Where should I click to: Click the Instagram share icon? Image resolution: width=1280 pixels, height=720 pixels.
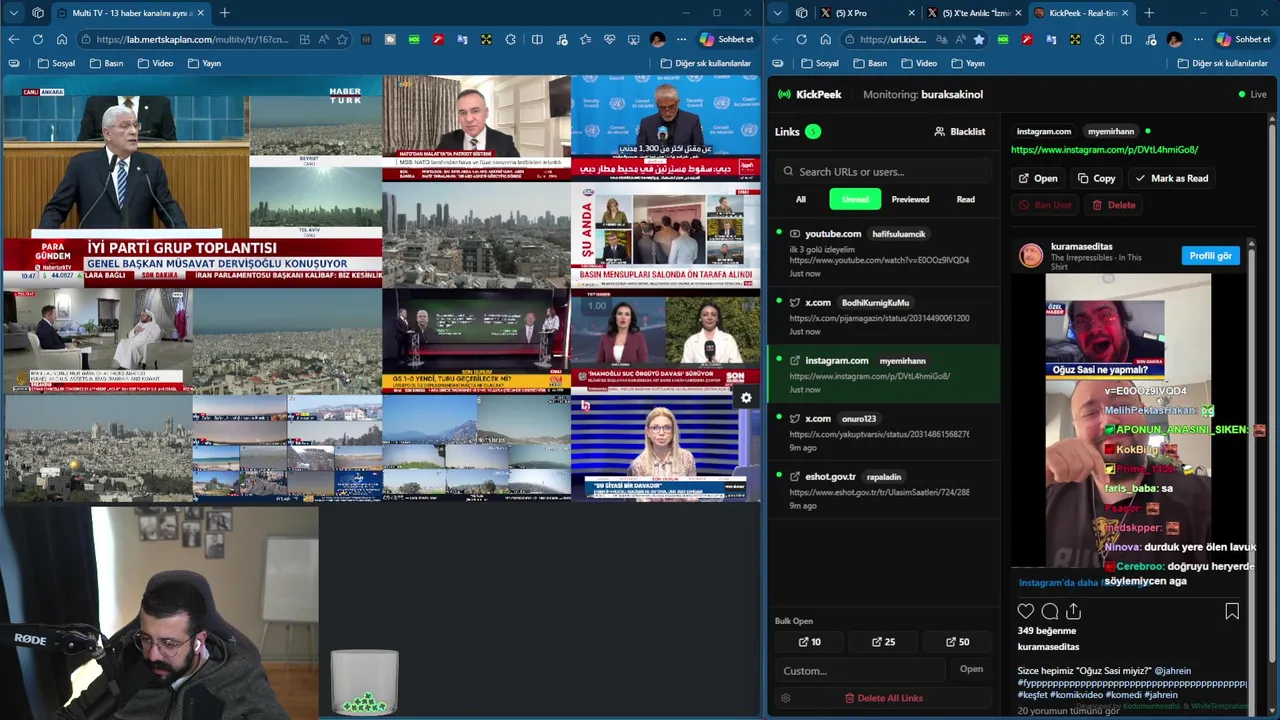(x=1073, y=611)
